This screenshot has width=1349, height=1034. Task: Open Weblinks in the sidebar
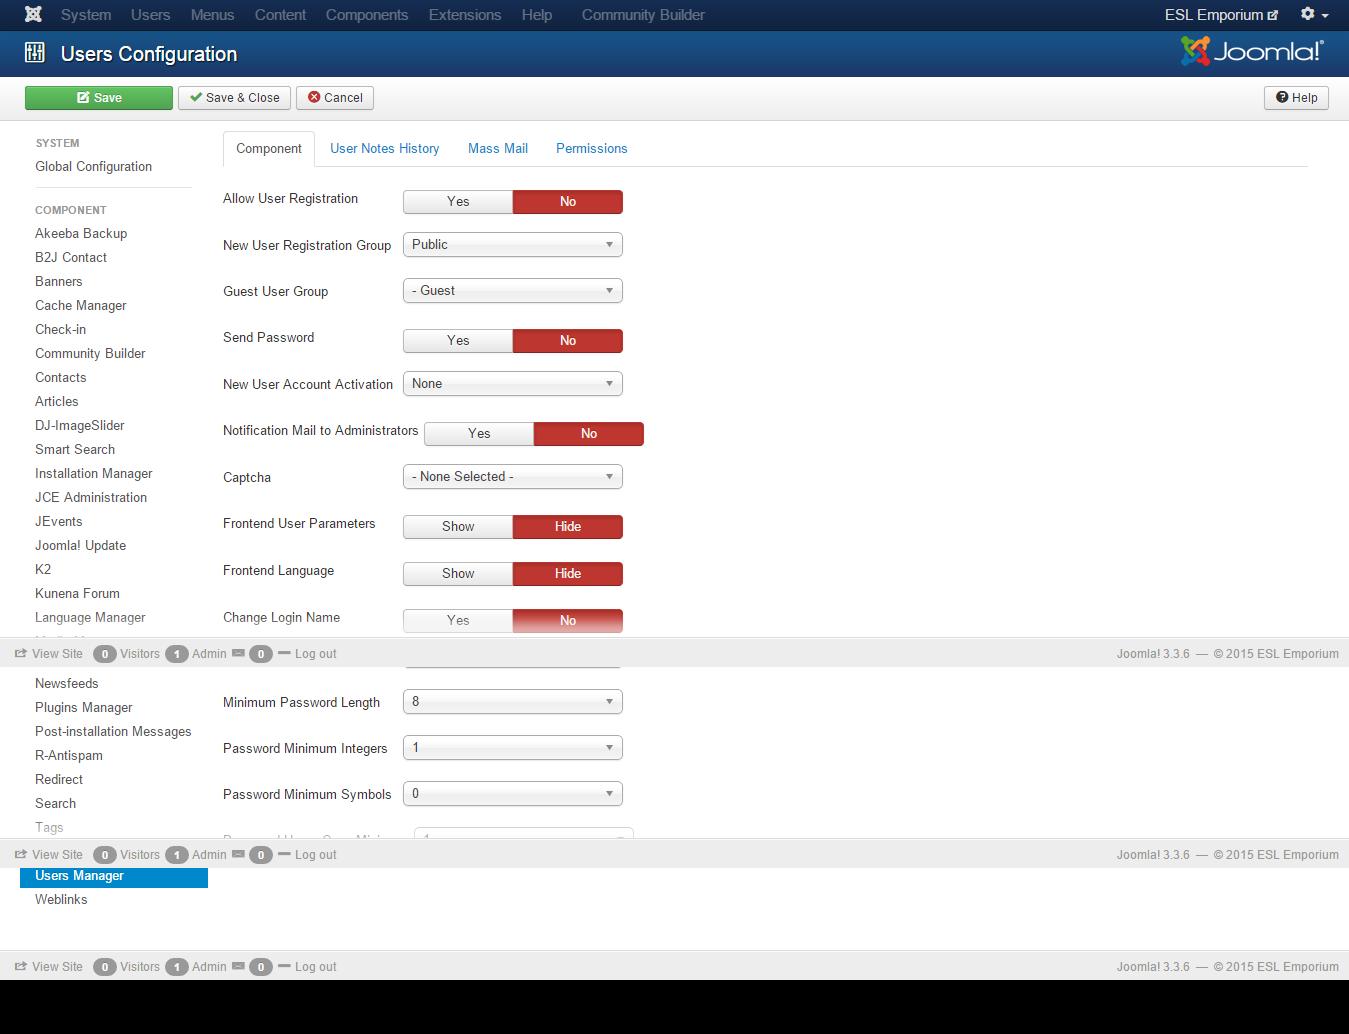(x=61, y=900)
